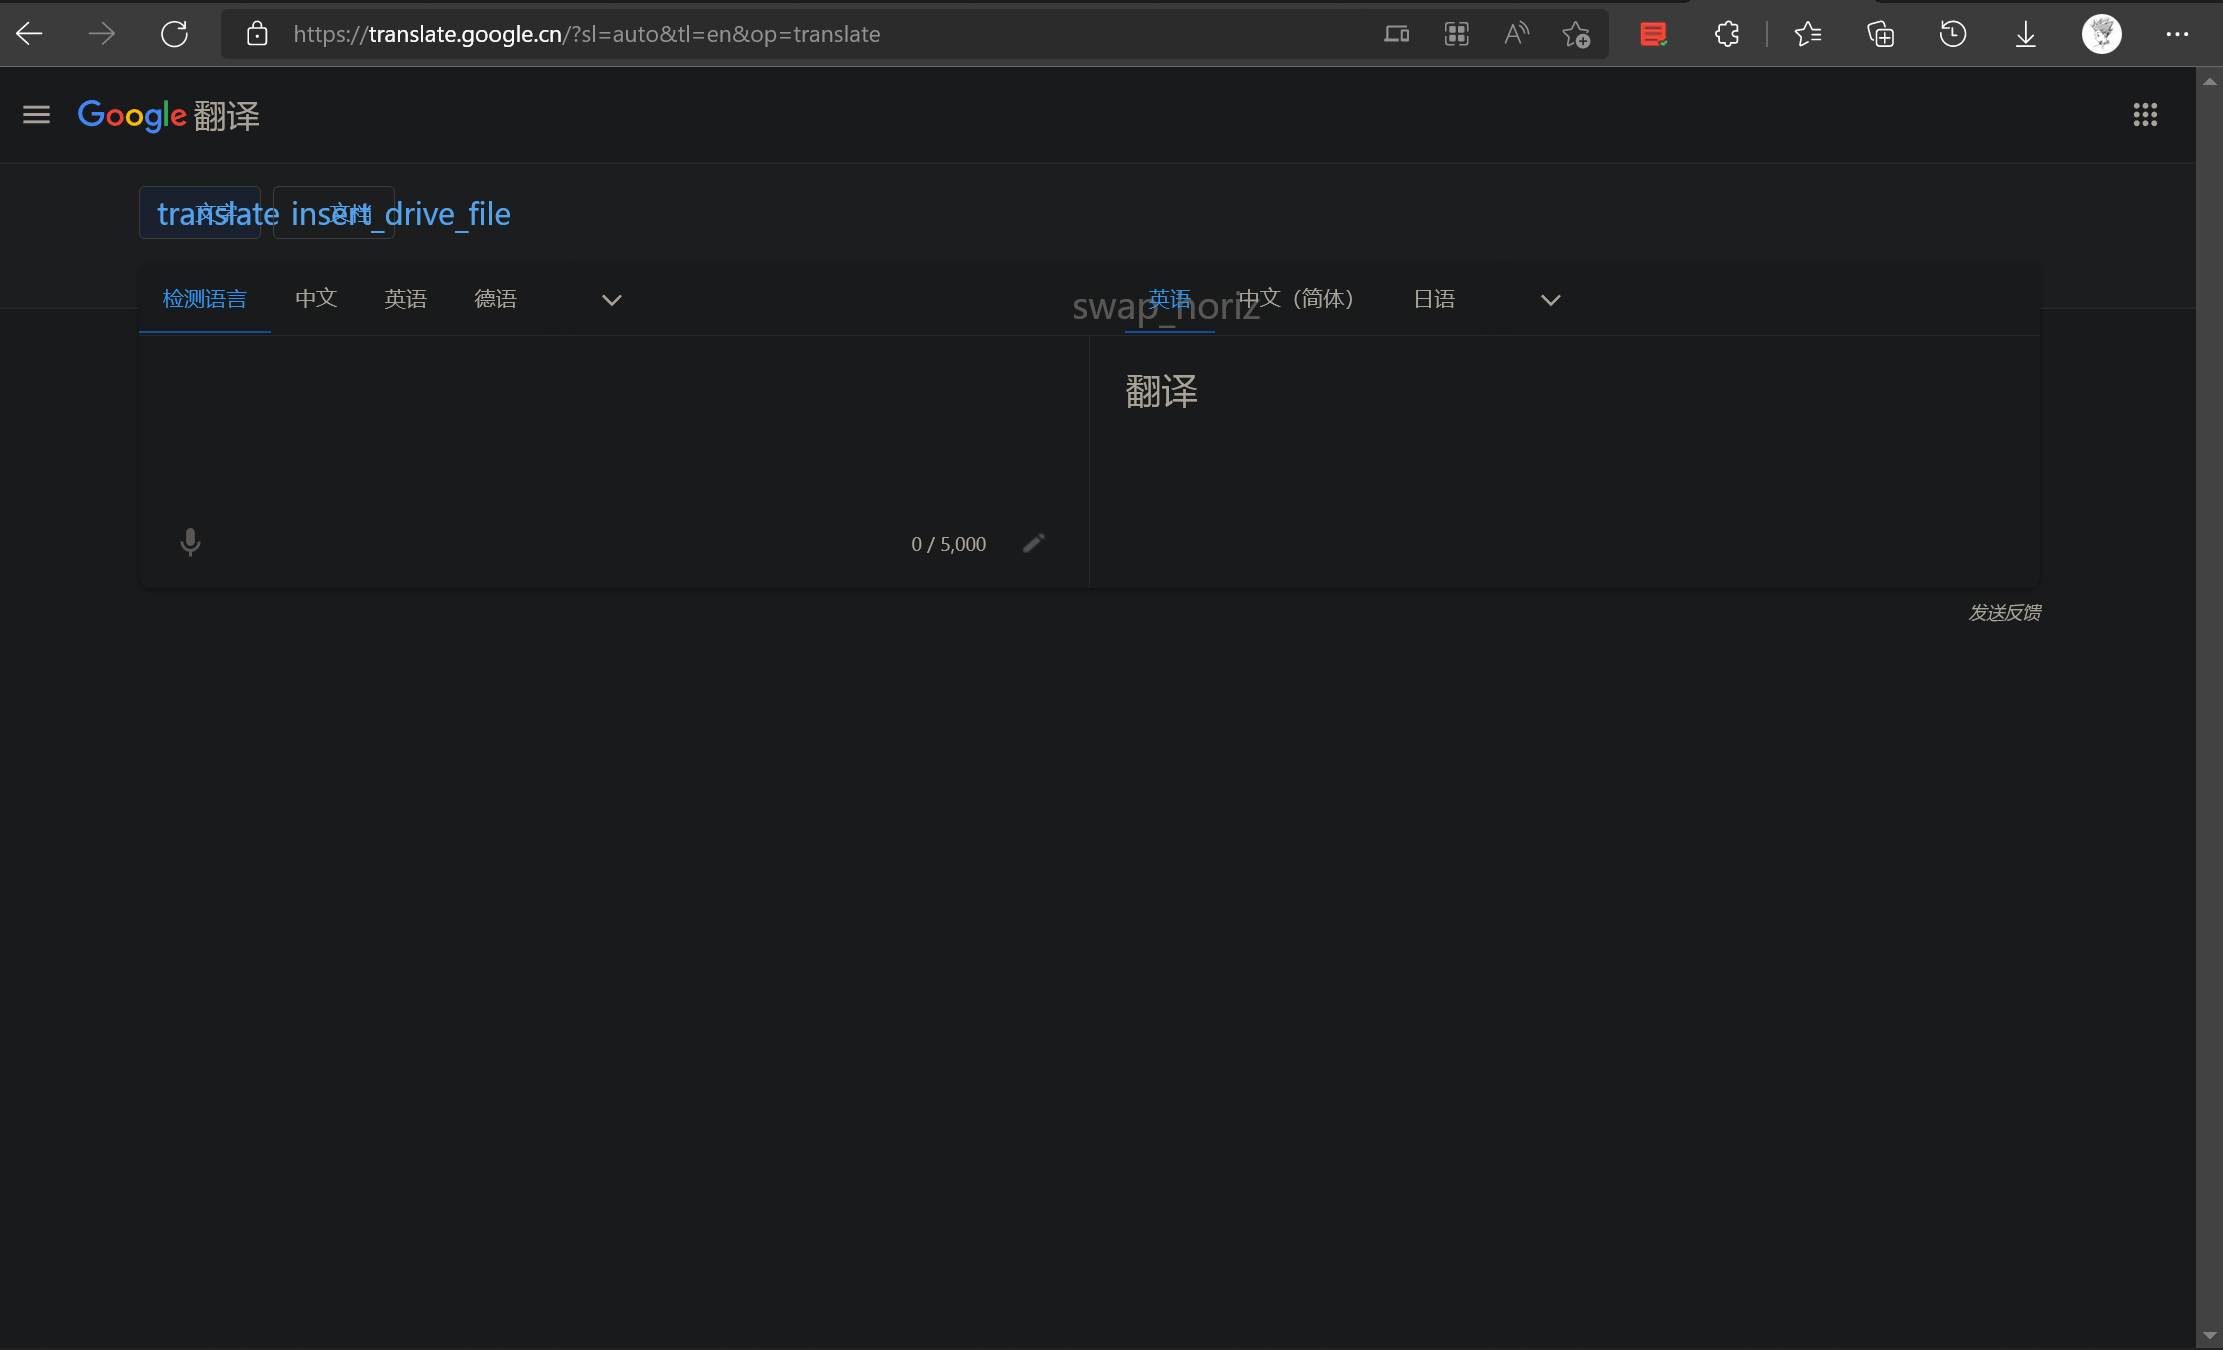Image resolution: width=2223 pixels, height=1350 pixels.
Task: Set target language to 日语
Action: 1434,298
